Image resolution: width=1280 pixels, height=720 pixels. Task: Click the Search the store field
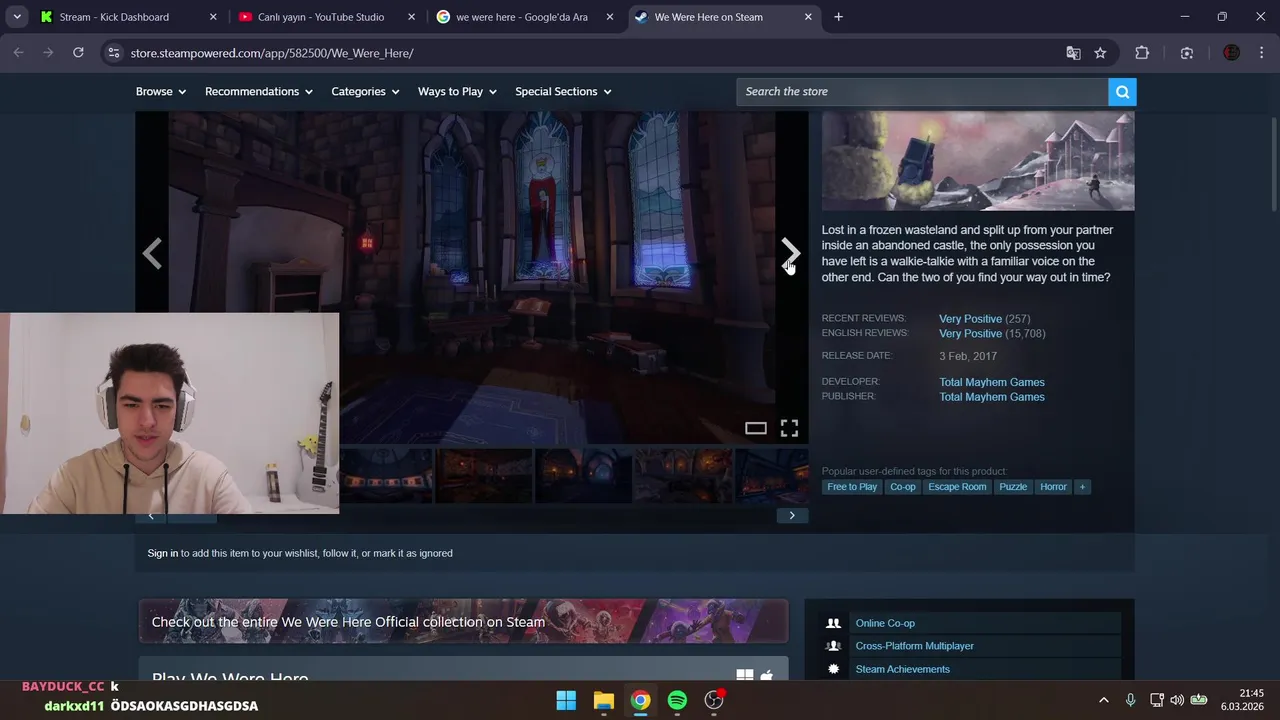click(x=922, y=92)
